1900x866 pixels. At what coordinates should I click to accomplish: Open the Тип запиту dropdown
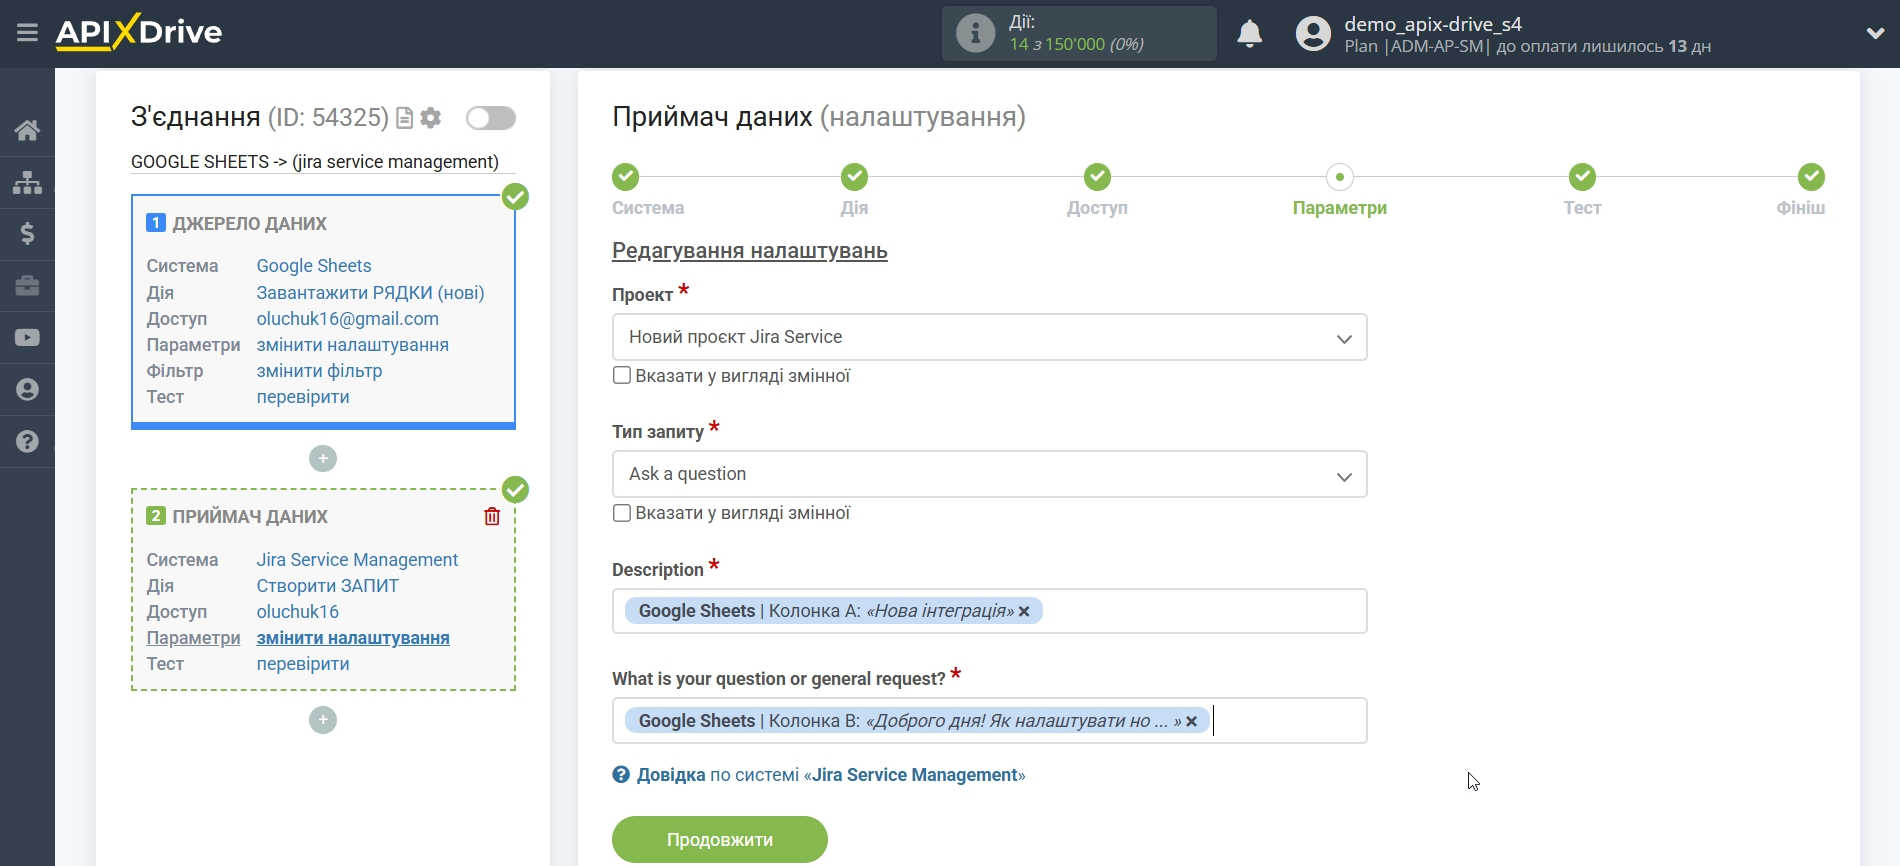click(989, 475)
